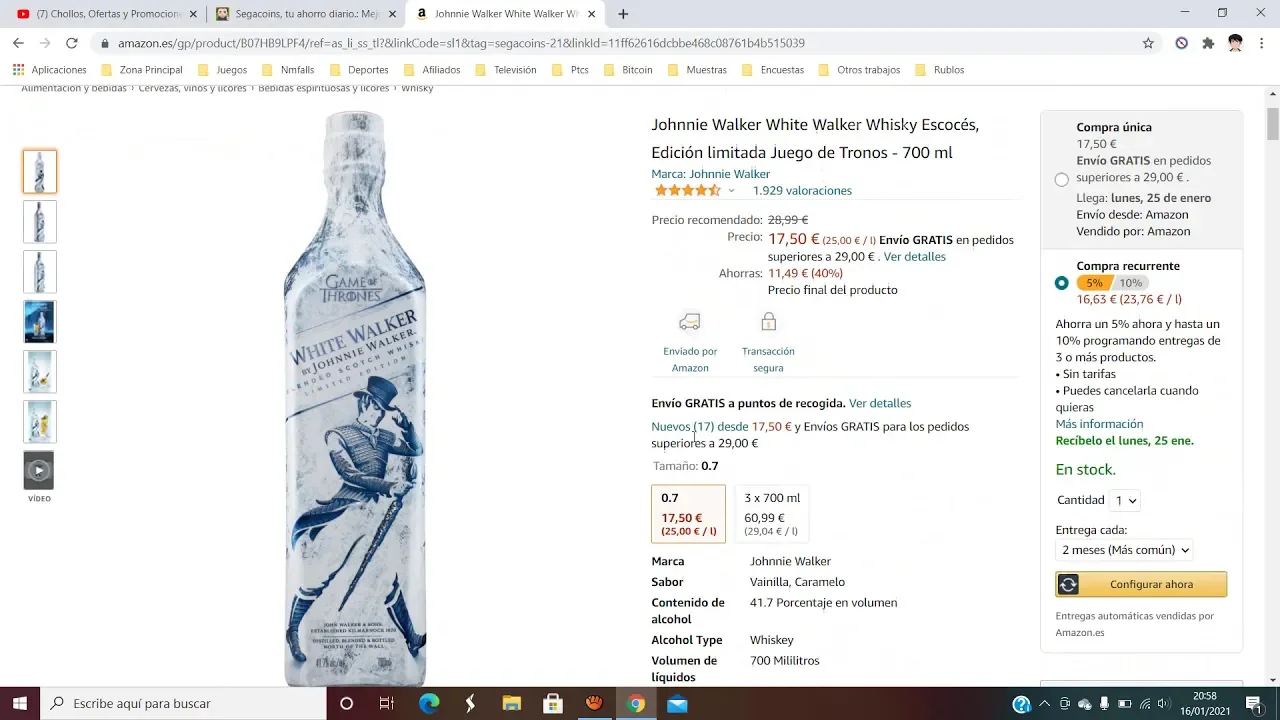Reload the page with the refresh icon
The image size is (1280, 720).
tap(71, 43)
